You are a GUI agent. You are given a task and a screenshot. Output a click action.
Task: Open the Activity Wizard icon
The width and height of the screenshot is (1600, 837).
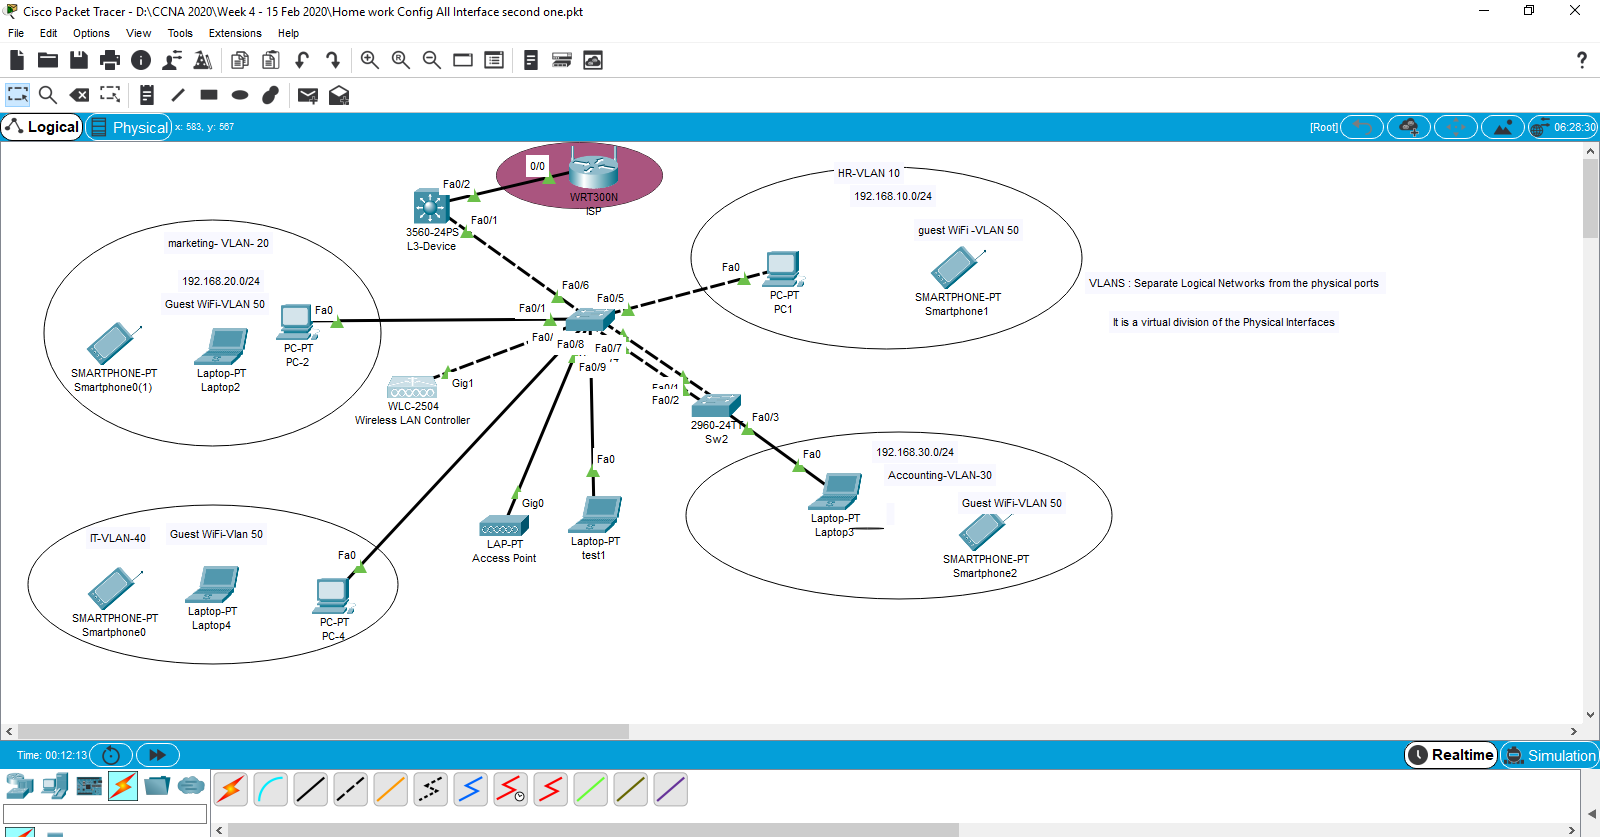pyautogui.click(x=172, y=60)
